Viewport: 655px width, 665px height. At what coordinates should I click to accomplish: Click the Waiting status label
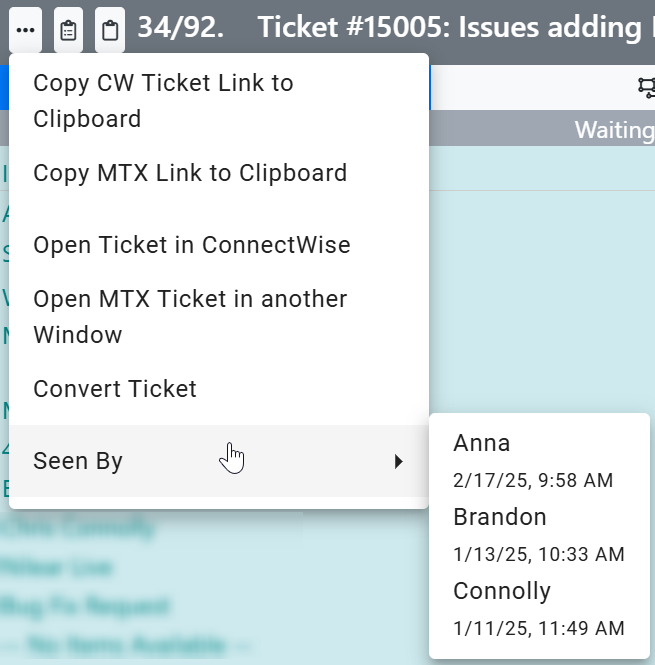tap(614, 130)
